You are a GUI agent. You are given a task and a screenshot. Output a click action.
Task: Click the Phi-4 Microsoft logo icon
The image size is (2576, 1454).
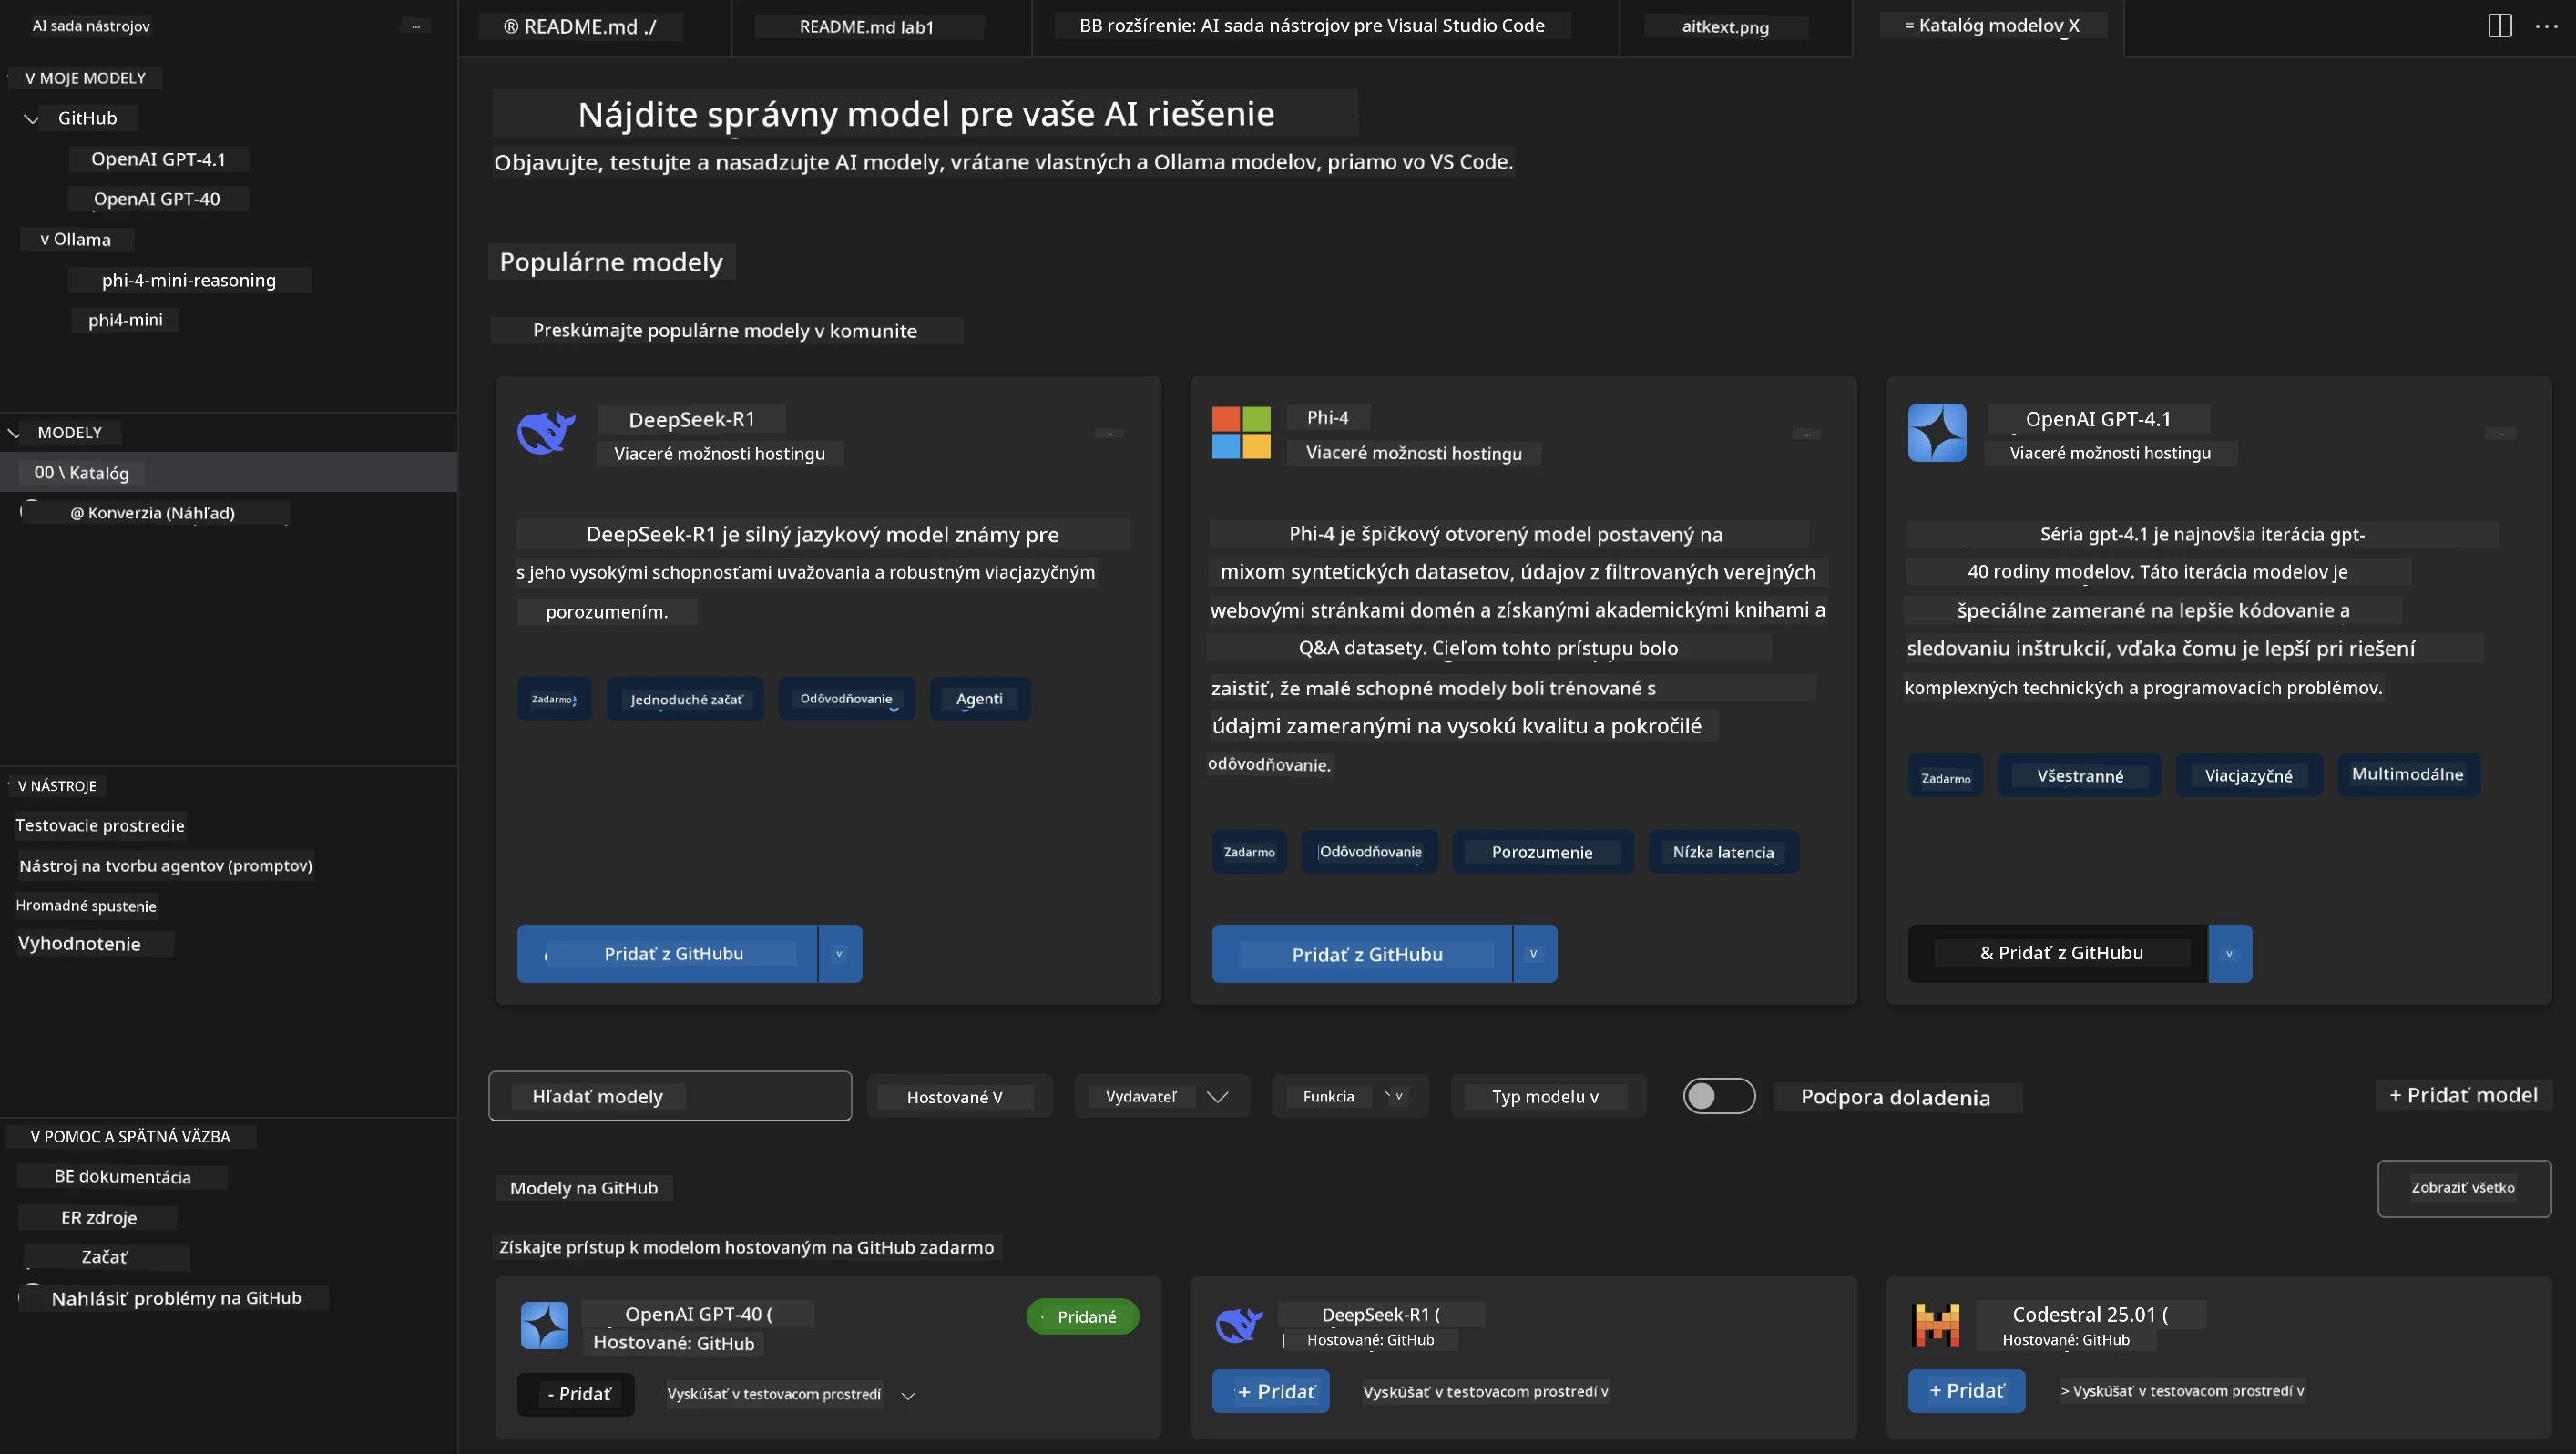(1241, 433)
